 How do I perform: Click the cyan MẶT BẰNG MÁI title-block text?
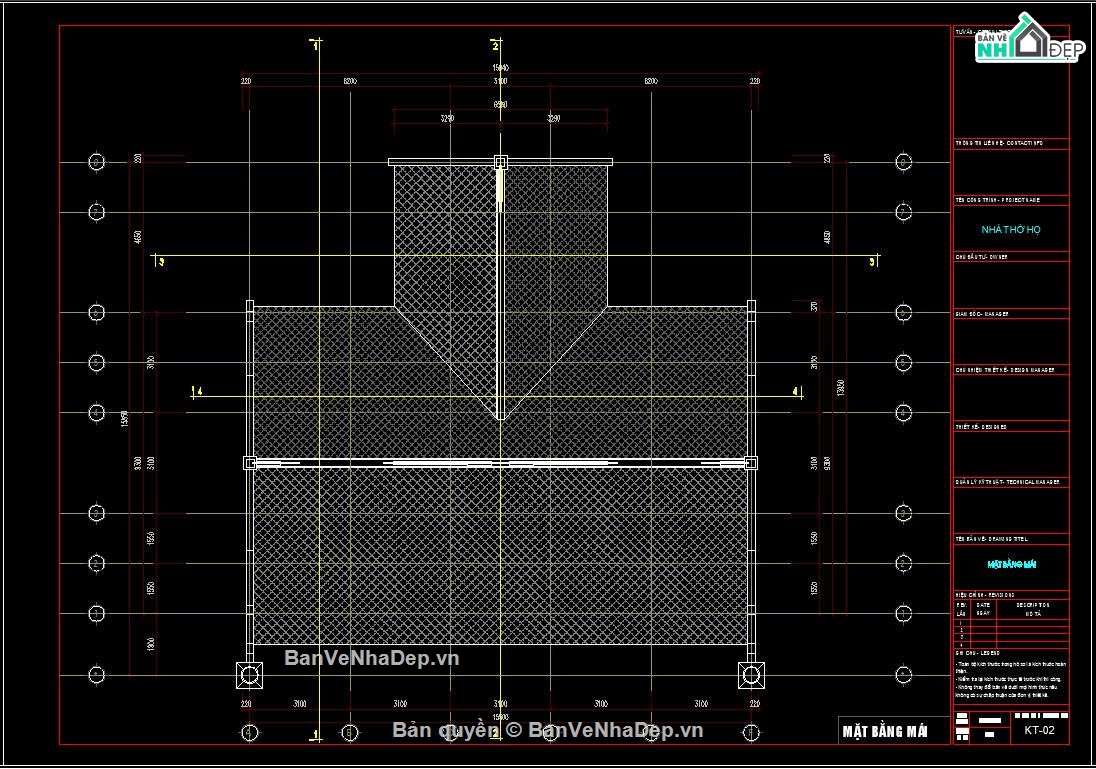1011,564
